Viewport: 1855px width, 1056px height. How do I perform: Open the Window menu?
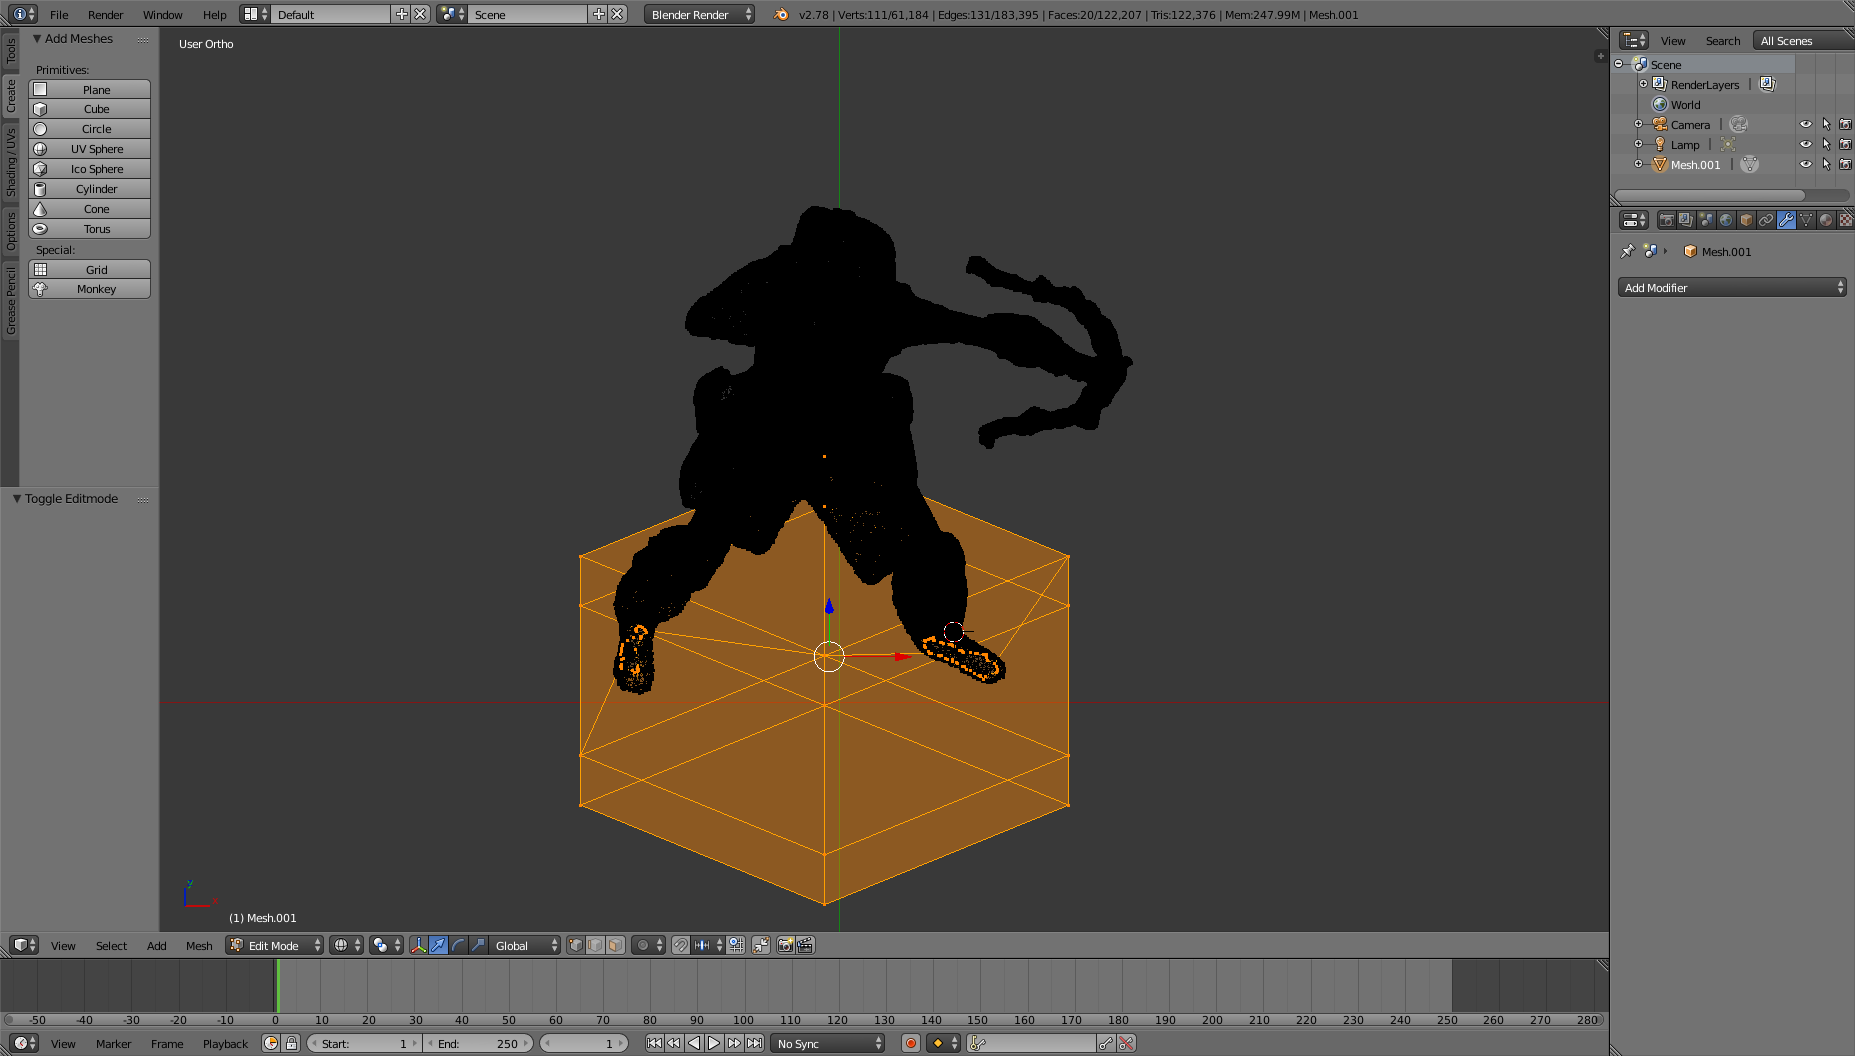point(162,14)
